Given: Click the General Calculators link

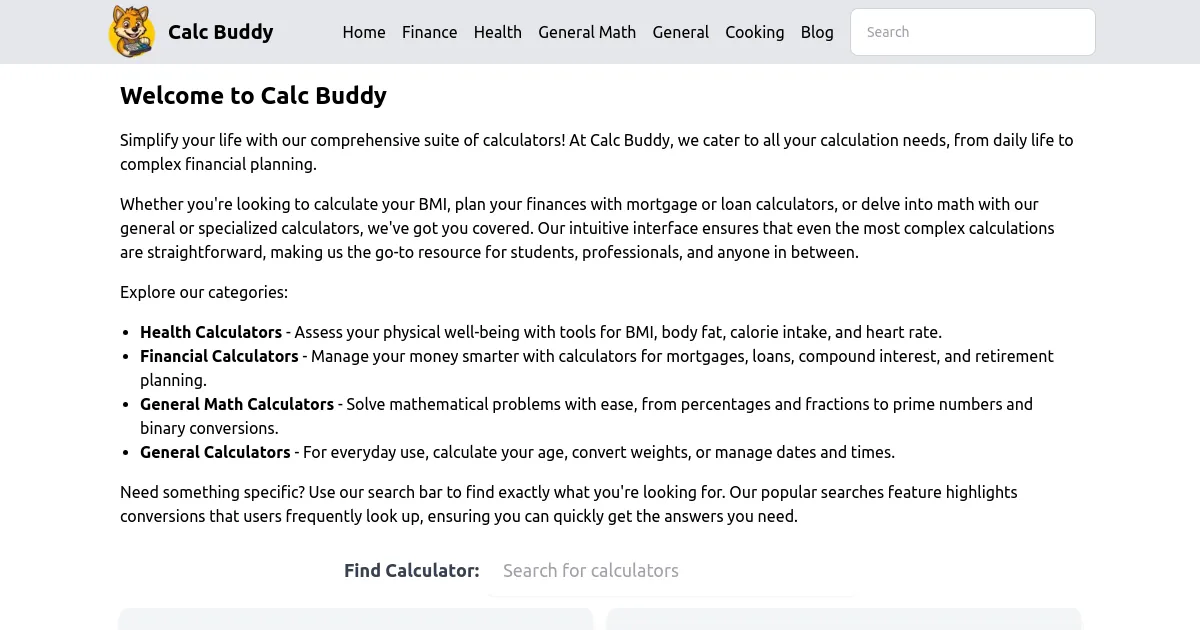Looking at the screenshot, I should [215, 452].
